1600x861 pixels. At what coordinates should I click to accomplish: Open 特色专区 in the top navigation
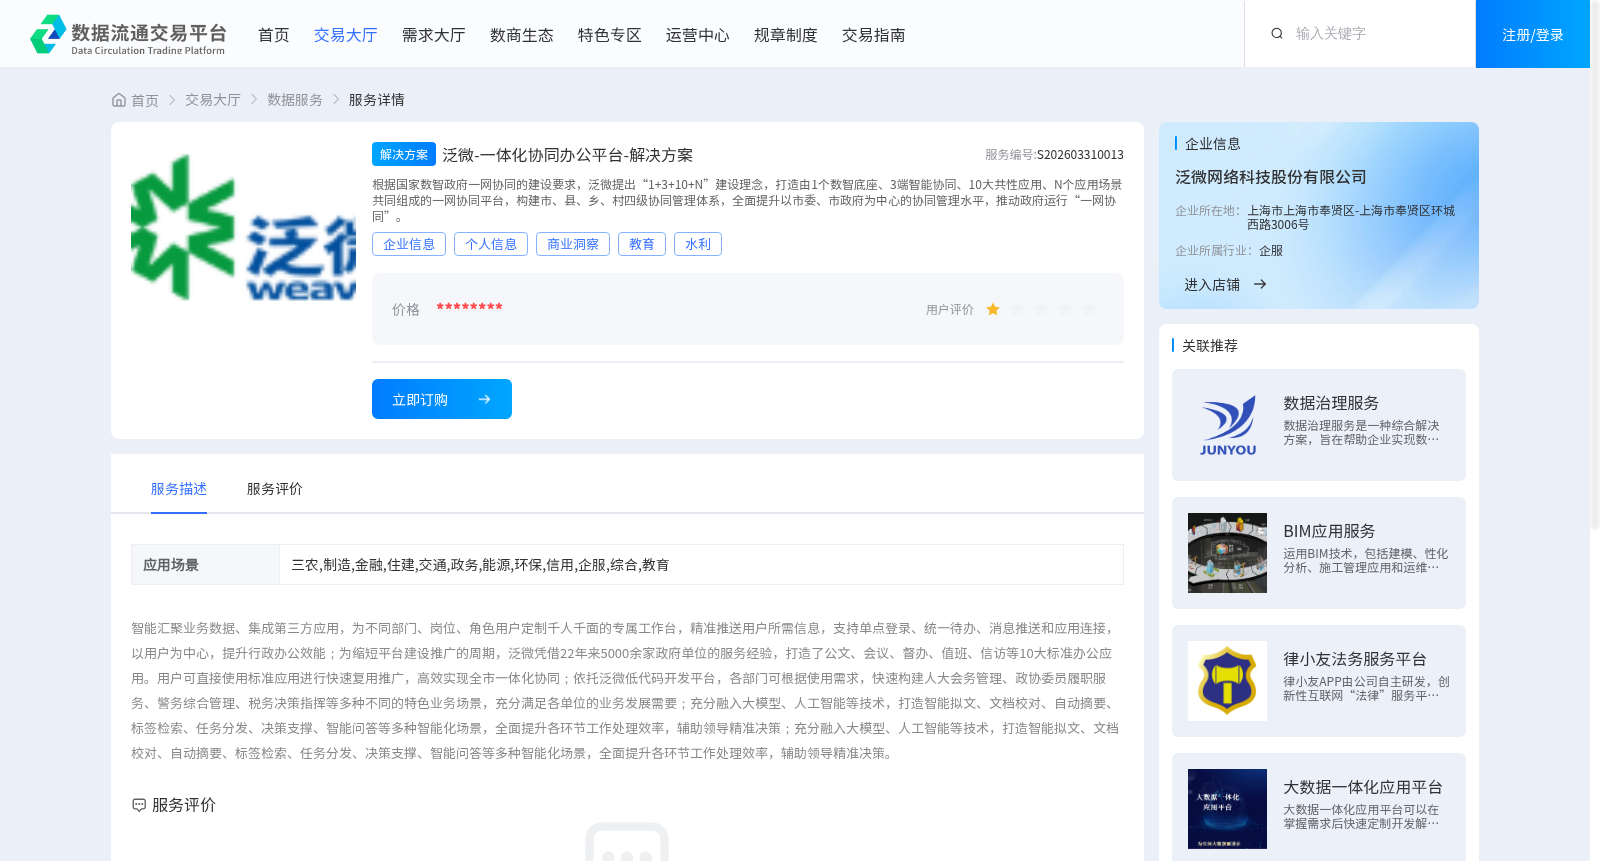point(610,35)
